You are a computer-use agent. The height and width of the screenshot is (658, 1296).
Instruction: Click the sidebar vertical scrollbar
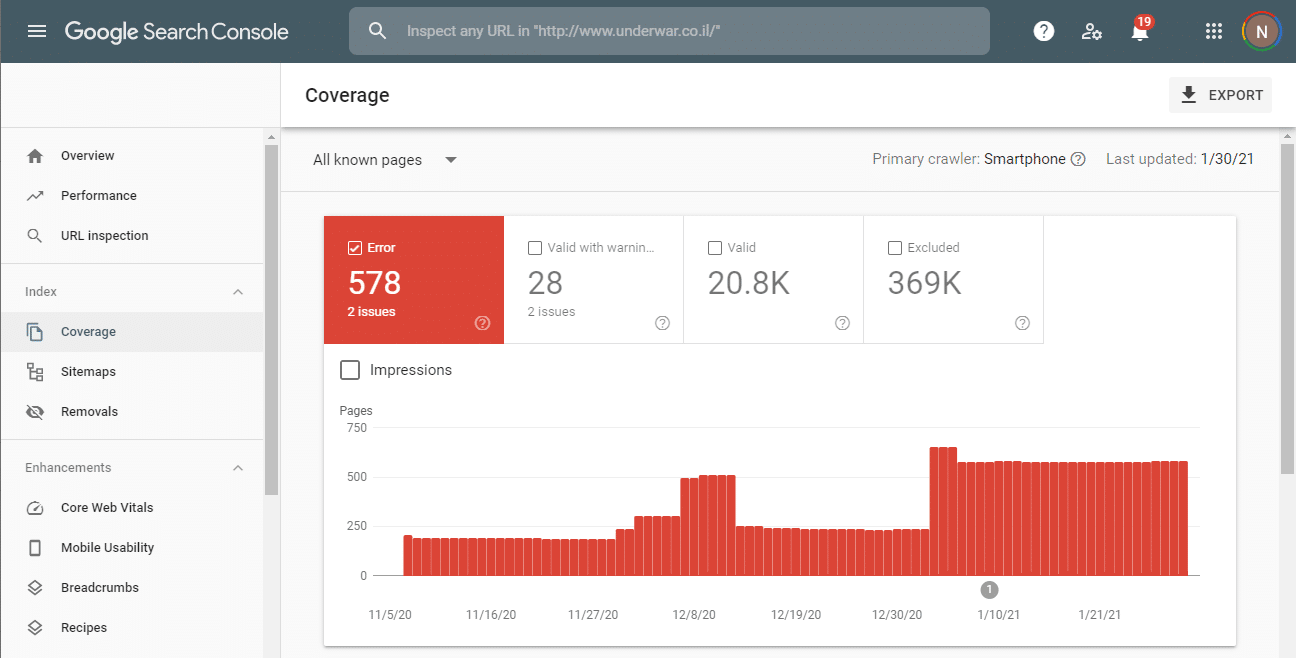(271, 320)
